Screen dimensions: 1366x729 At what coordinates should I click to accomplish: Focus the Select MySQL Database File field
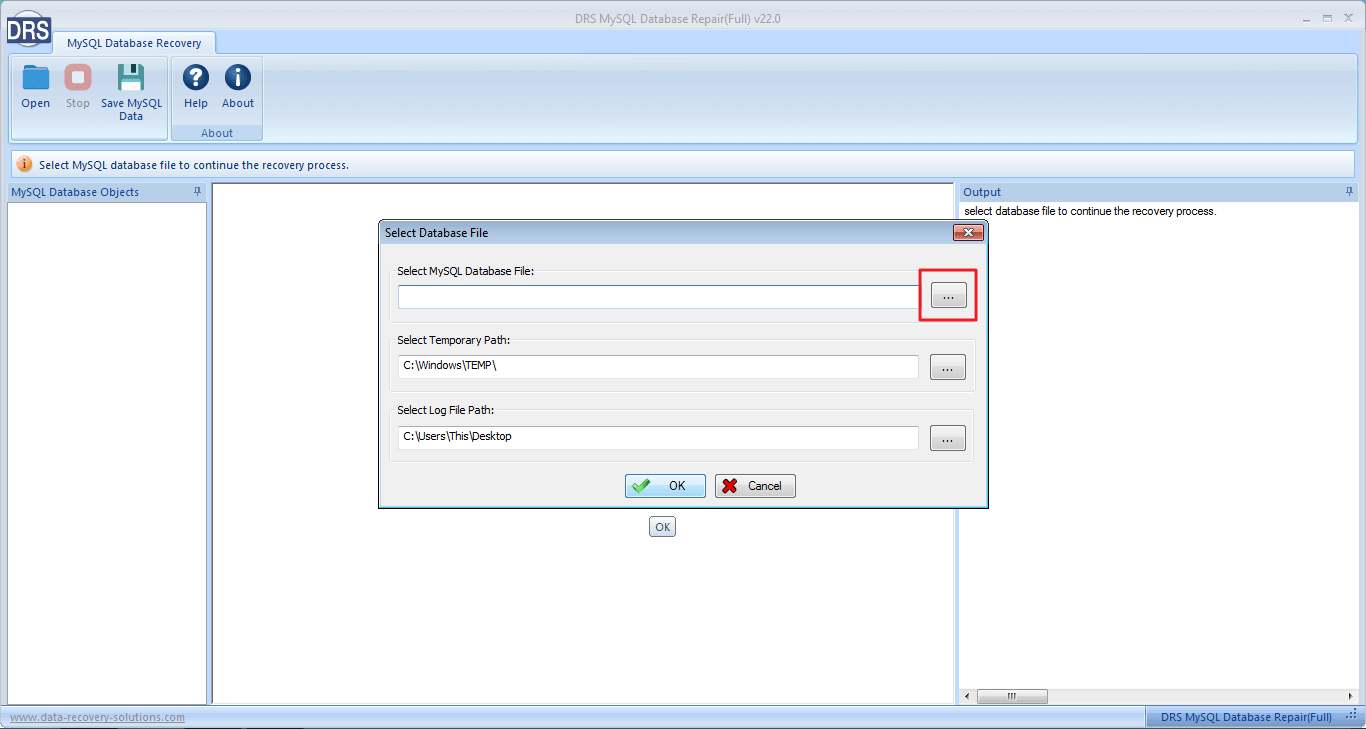tap(658, 297)
